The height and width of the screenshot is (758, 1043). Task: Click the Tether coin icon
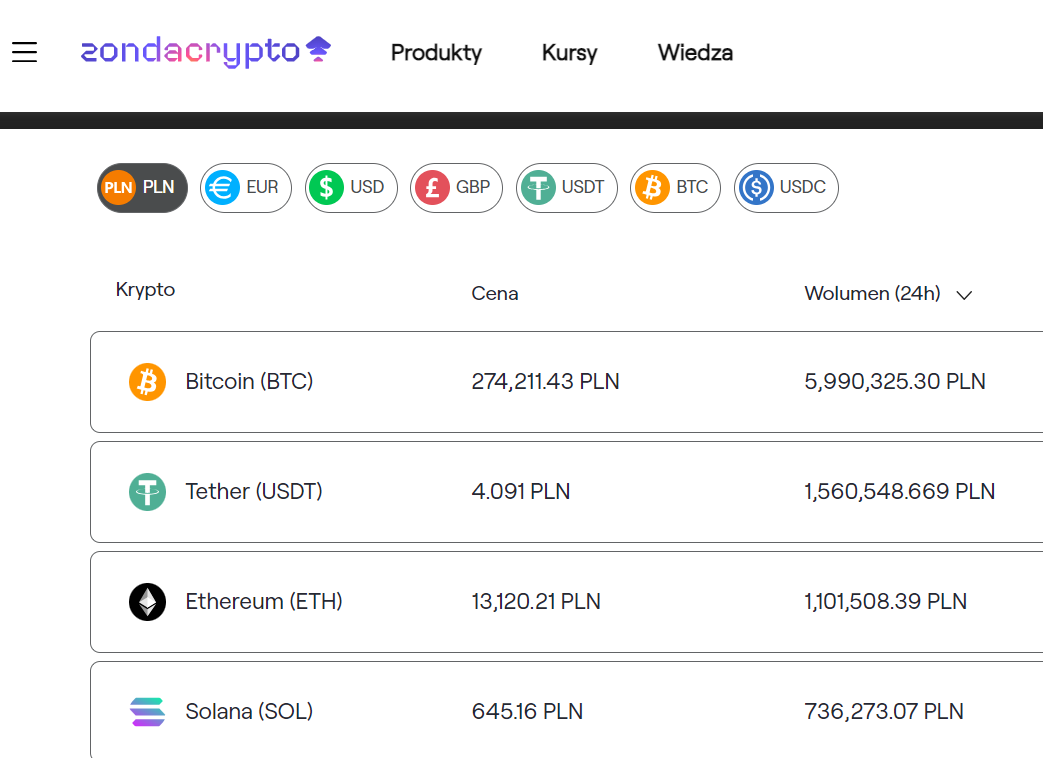tap(147, 492)
